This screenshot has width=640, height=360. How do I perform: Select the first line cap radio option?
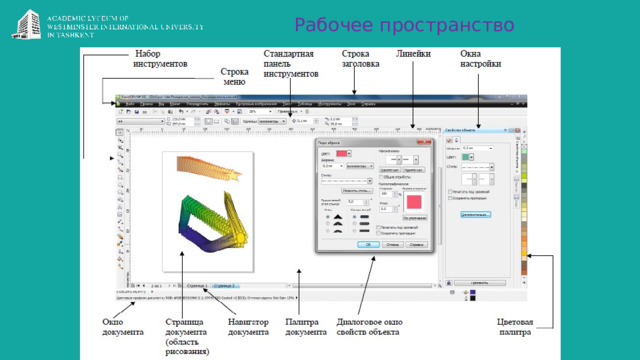tap(354, 217)
